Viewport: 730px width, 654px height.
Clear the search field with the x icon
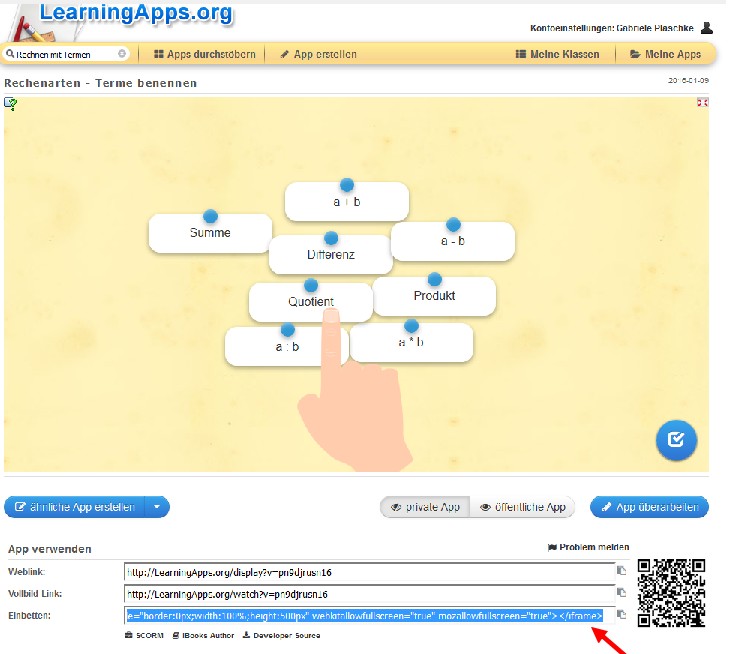pyautogui.click(x=122, y=54)
